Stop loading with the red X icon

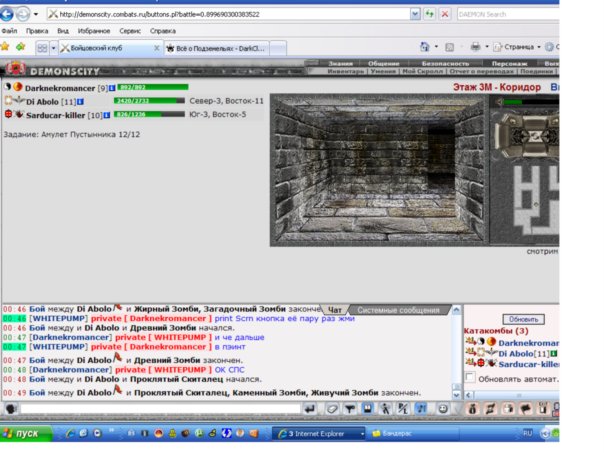point(445,14)
